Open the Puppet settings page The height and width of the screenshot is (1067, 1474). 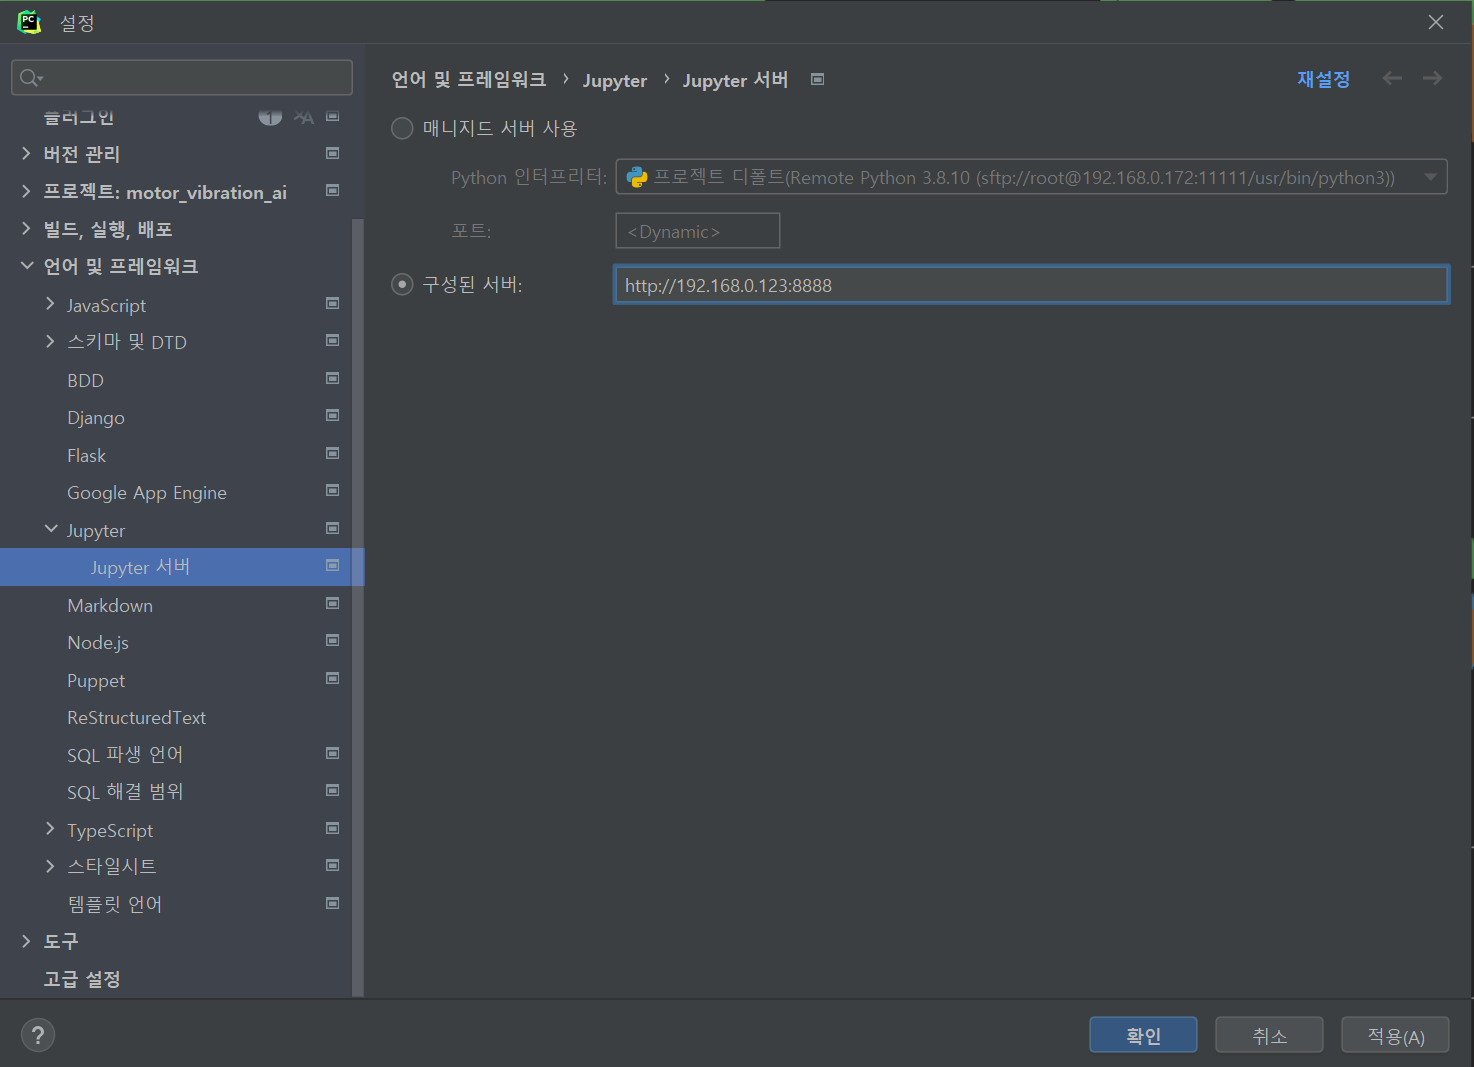(96, 681)
